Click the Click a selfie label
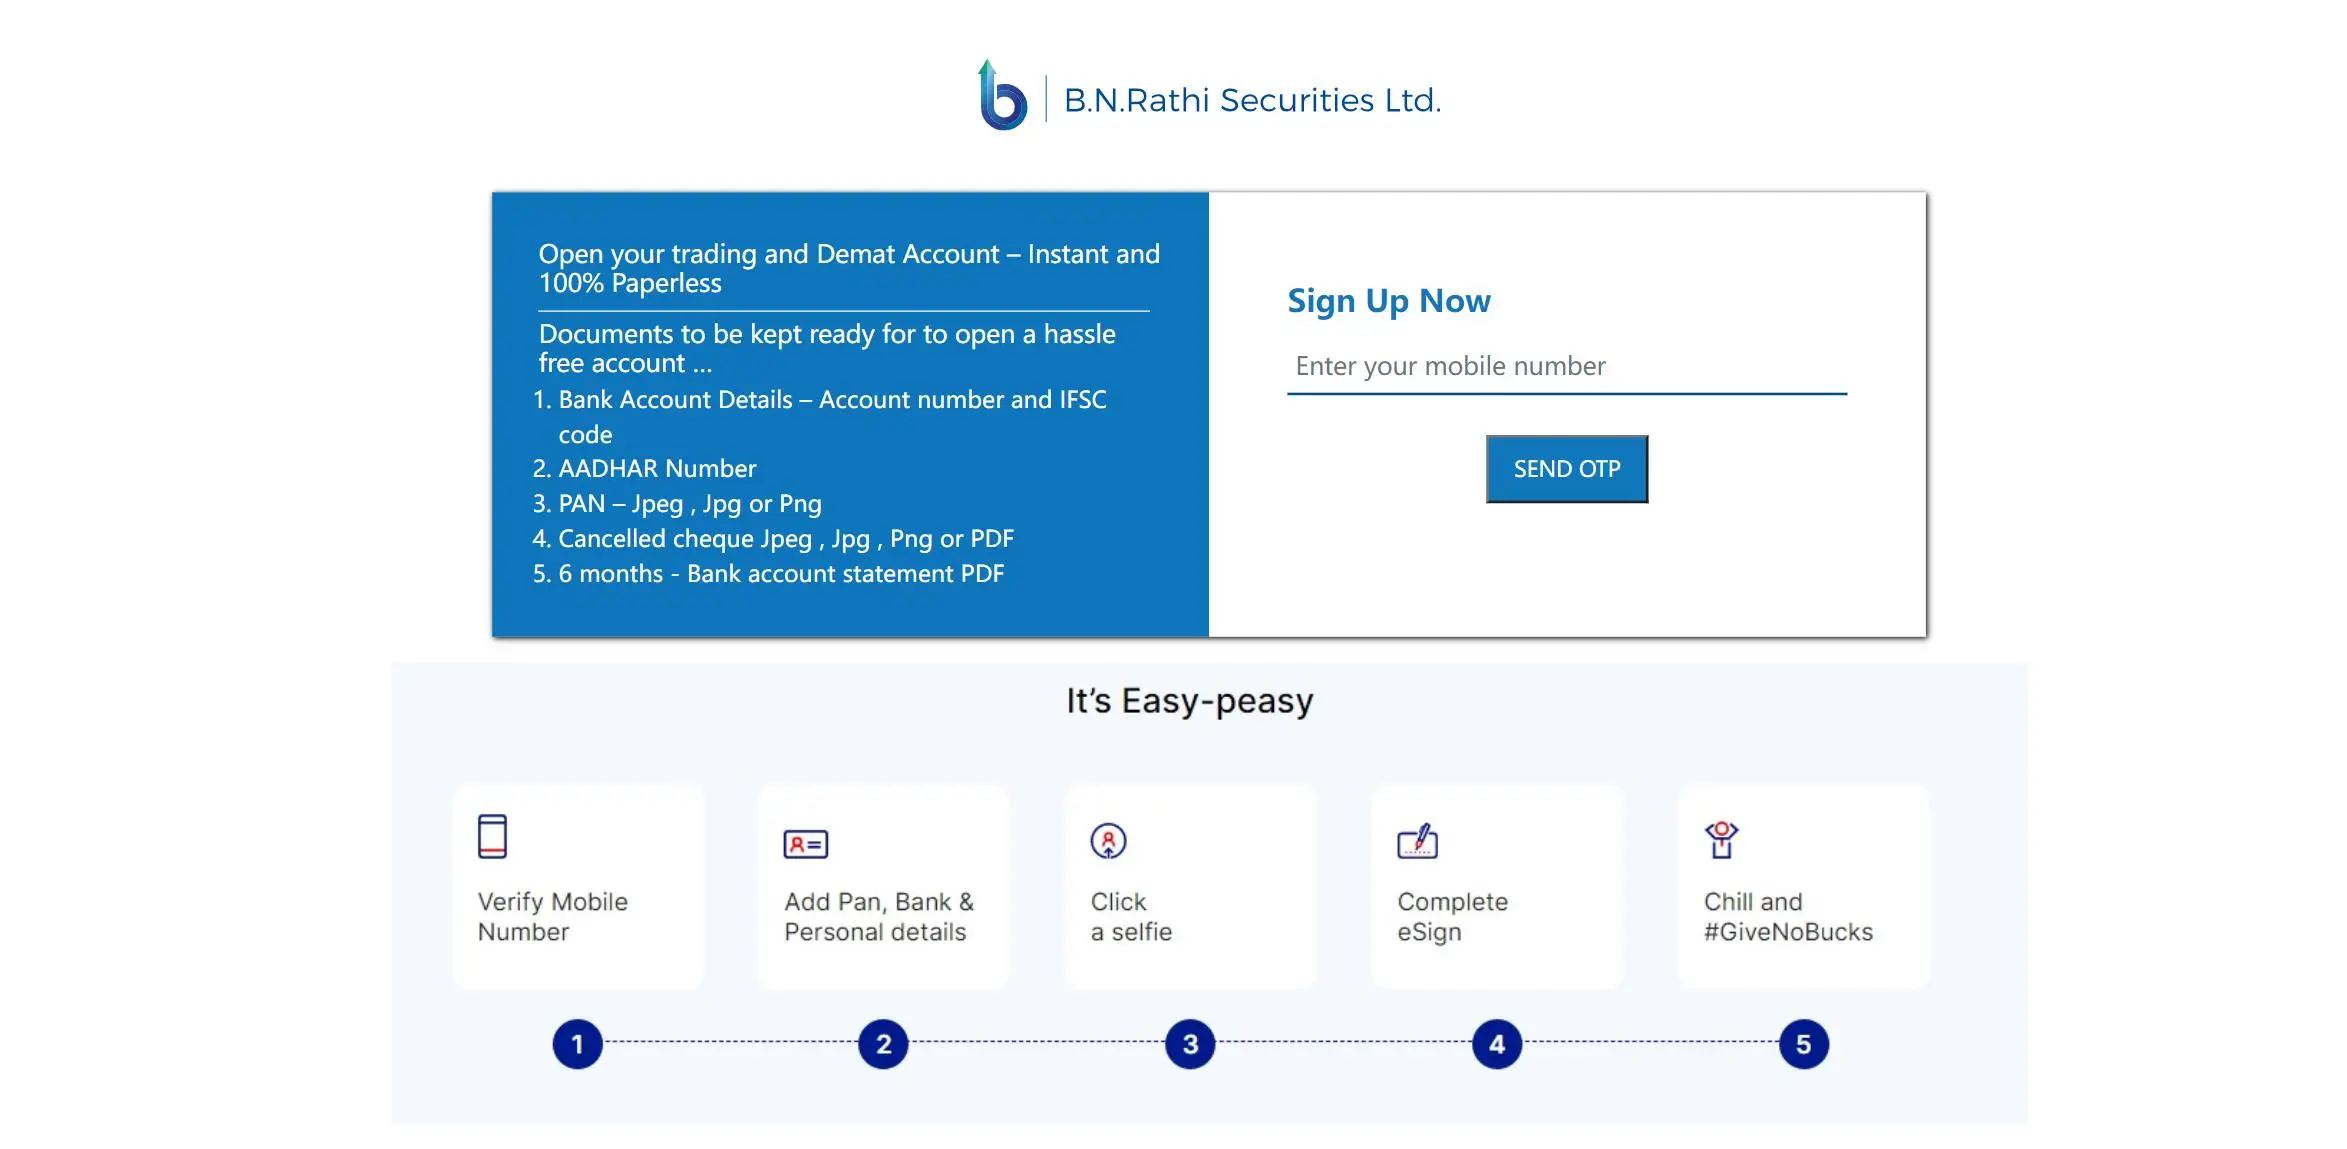Screen dimensions: 2347x1149 (x=1131, y=917)
